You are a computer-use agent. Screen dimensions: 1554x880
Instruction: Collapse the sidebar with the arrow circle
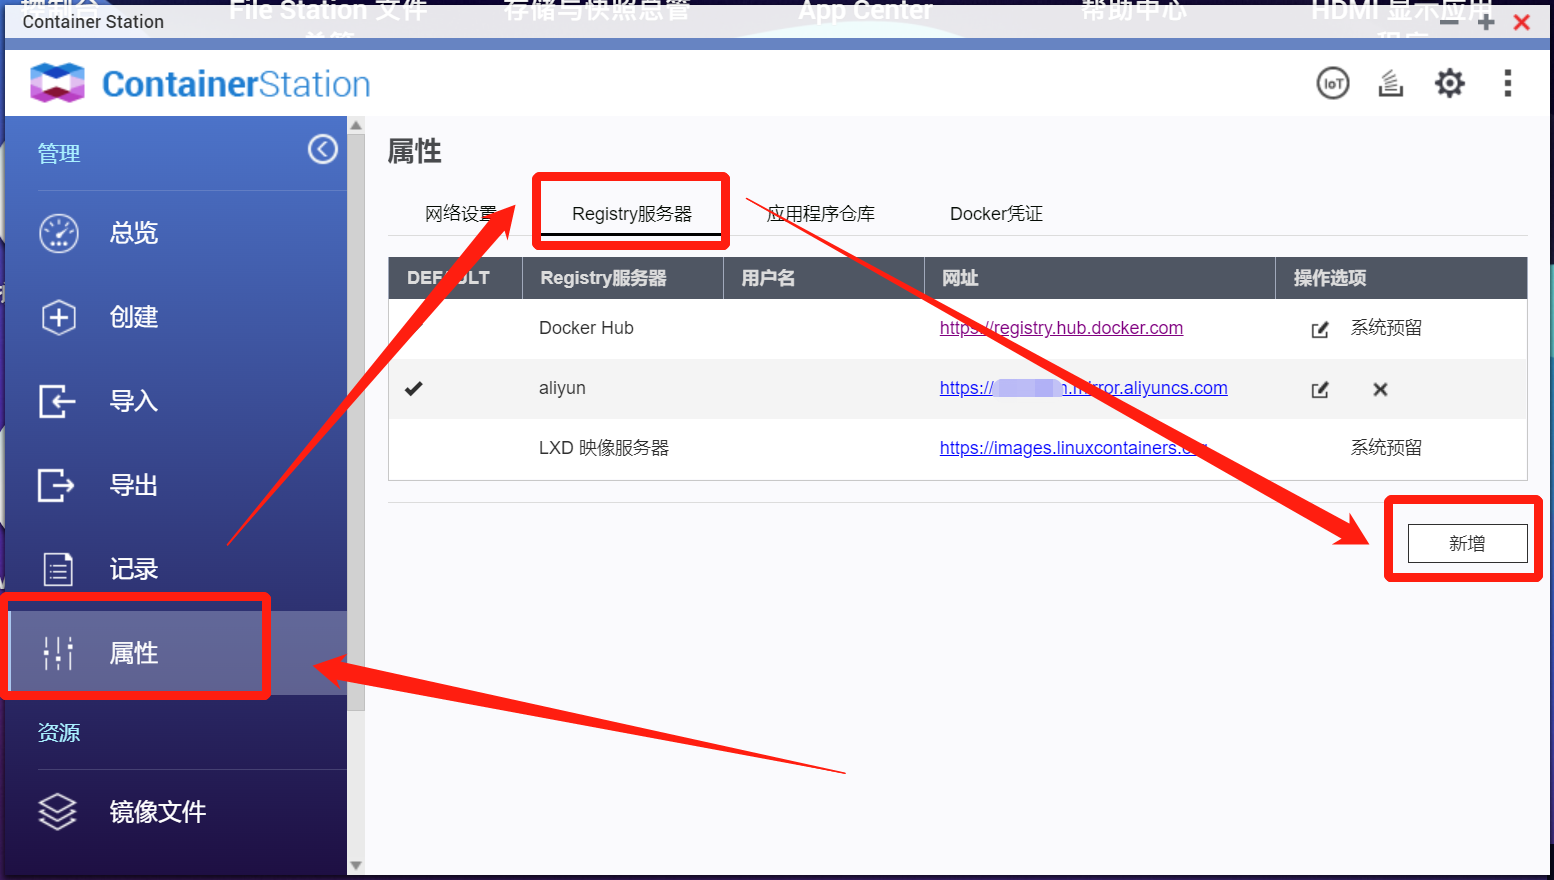tap(322, 149)
